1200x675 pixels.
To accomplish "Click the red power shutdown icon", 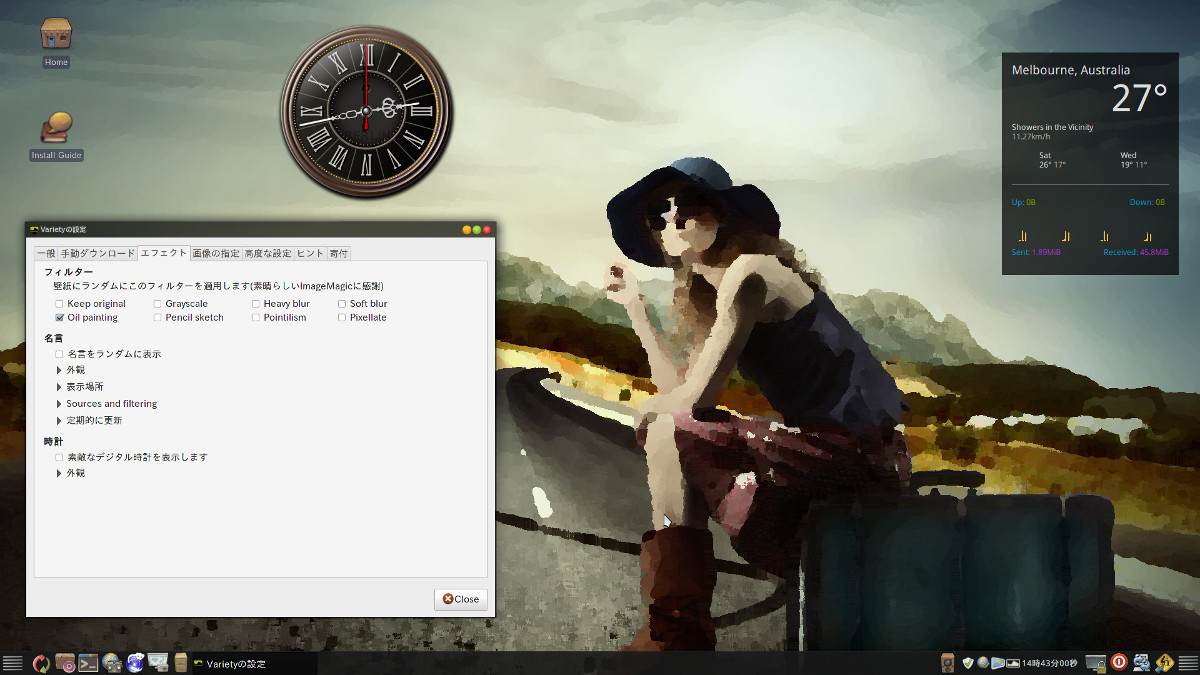I will [1119, 662].
